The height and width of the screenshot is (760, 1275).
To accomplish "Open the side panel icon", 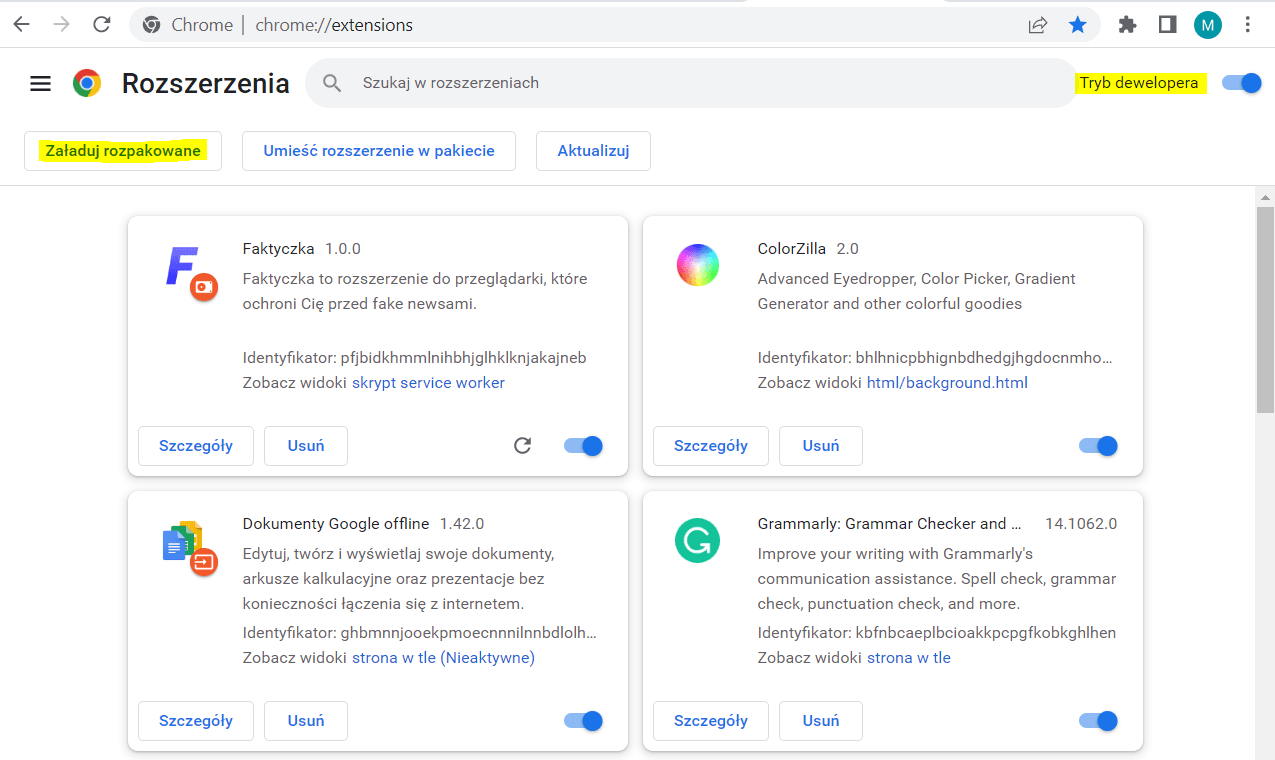I will [1167, 25].
